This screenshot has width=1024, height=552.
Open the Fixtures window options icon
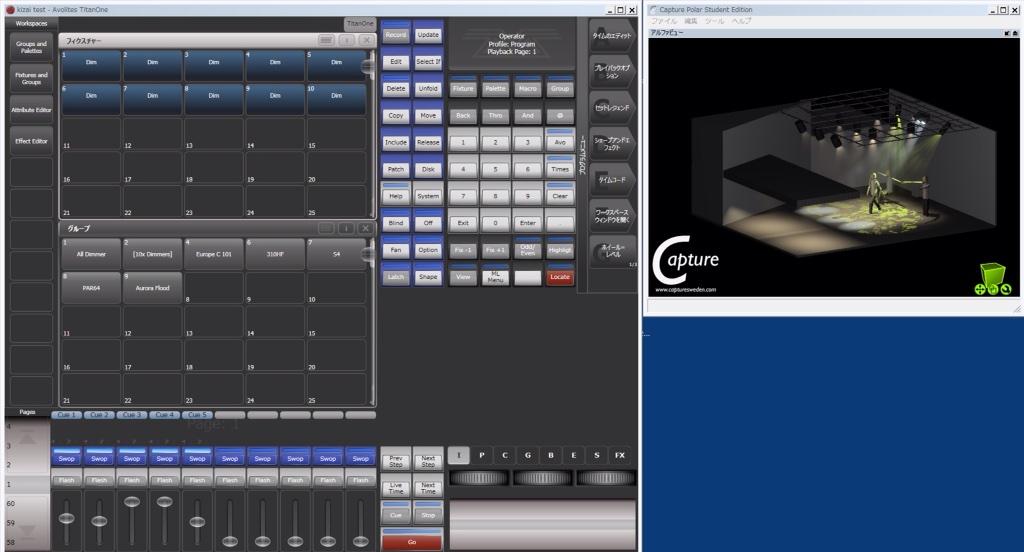click(x=326, y=41)
